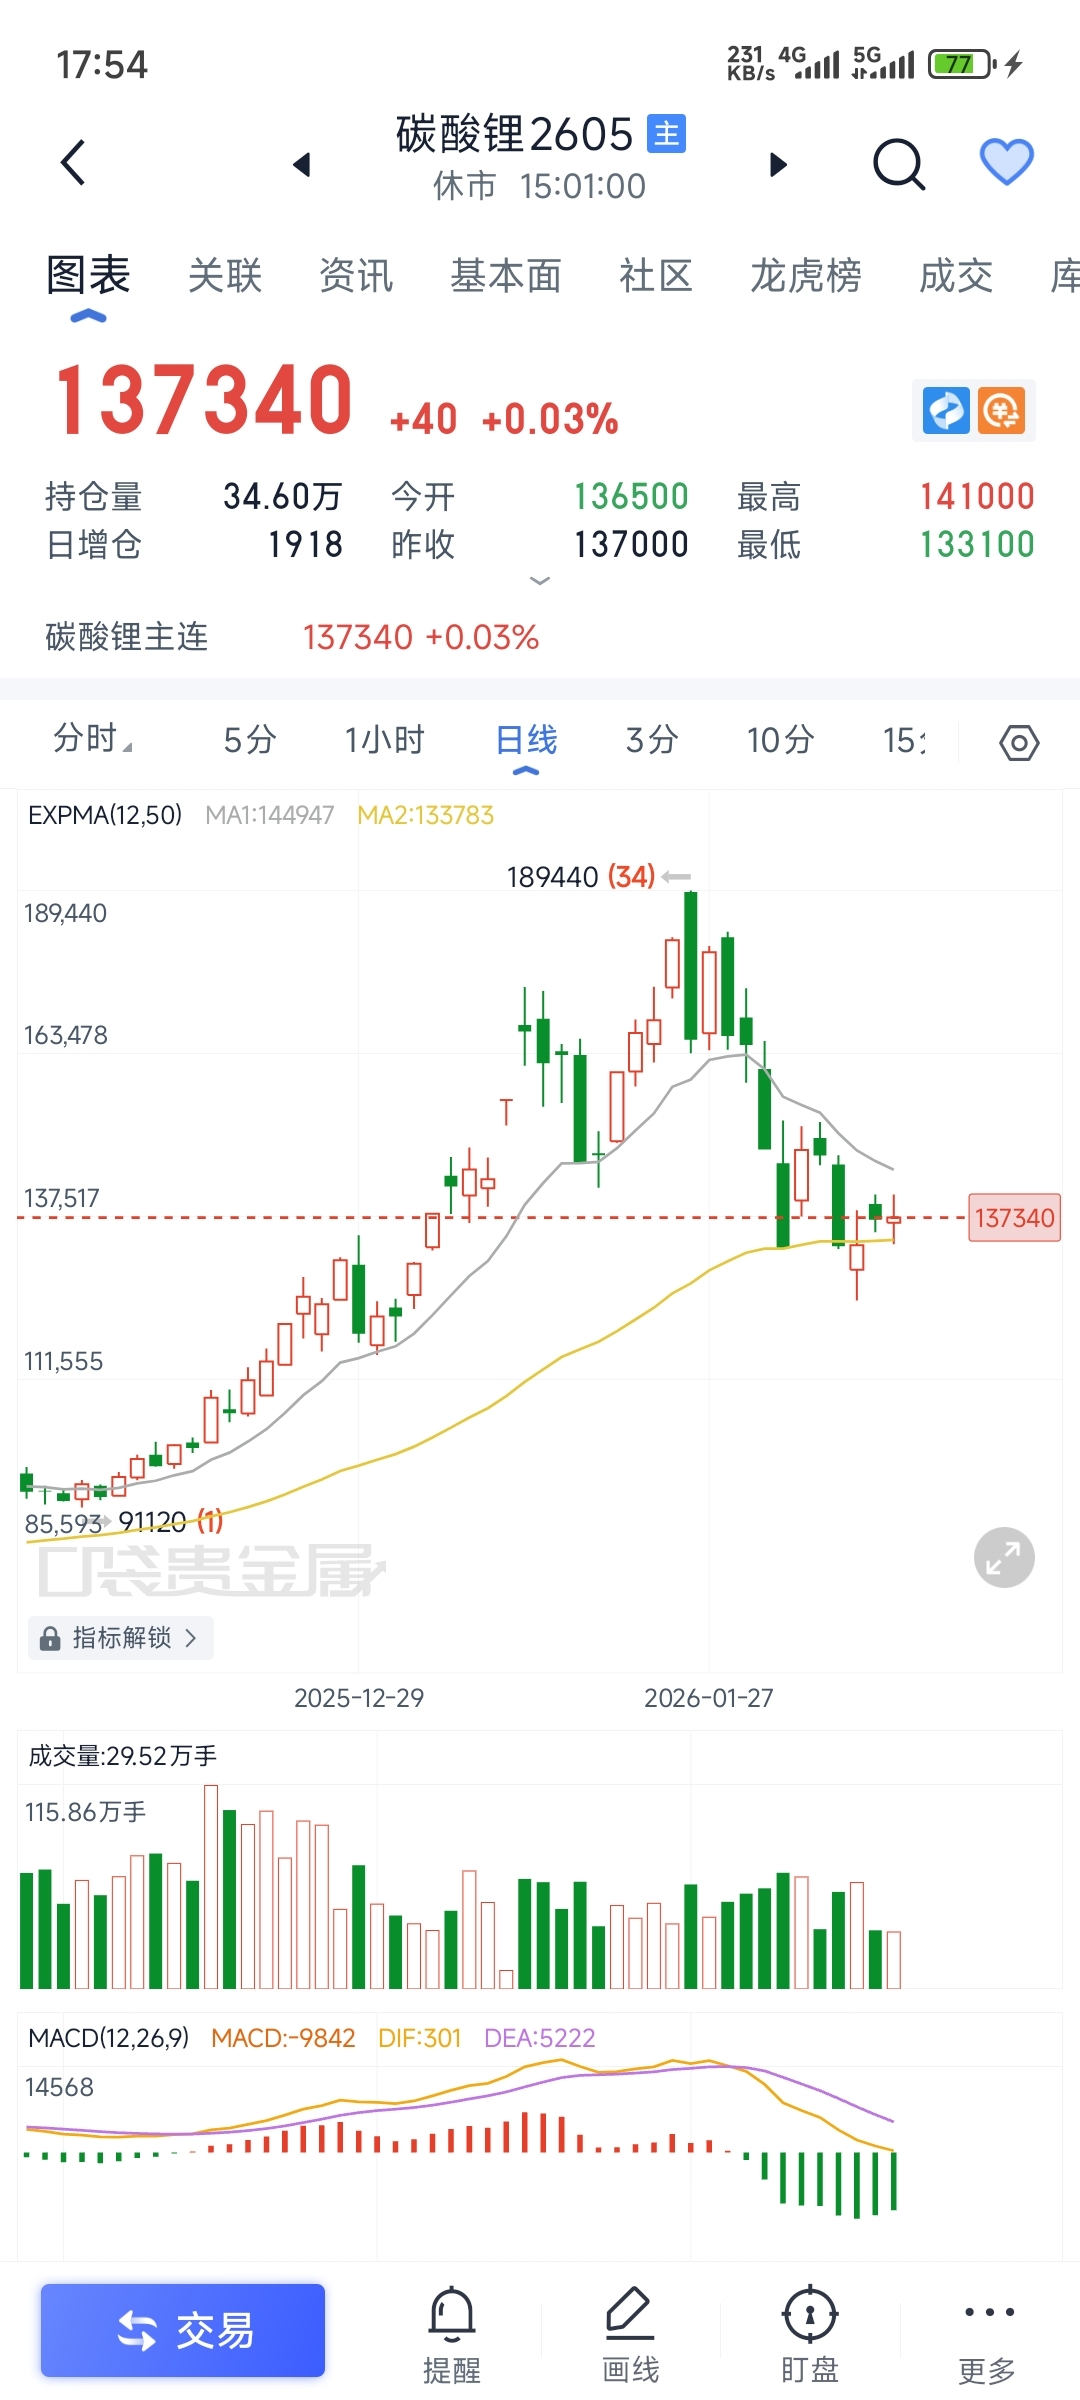Viewport: 1080px width, 2400px height.
Task: Tap the 137340 price marker on chart
Action: (x=1014, y=1218)
